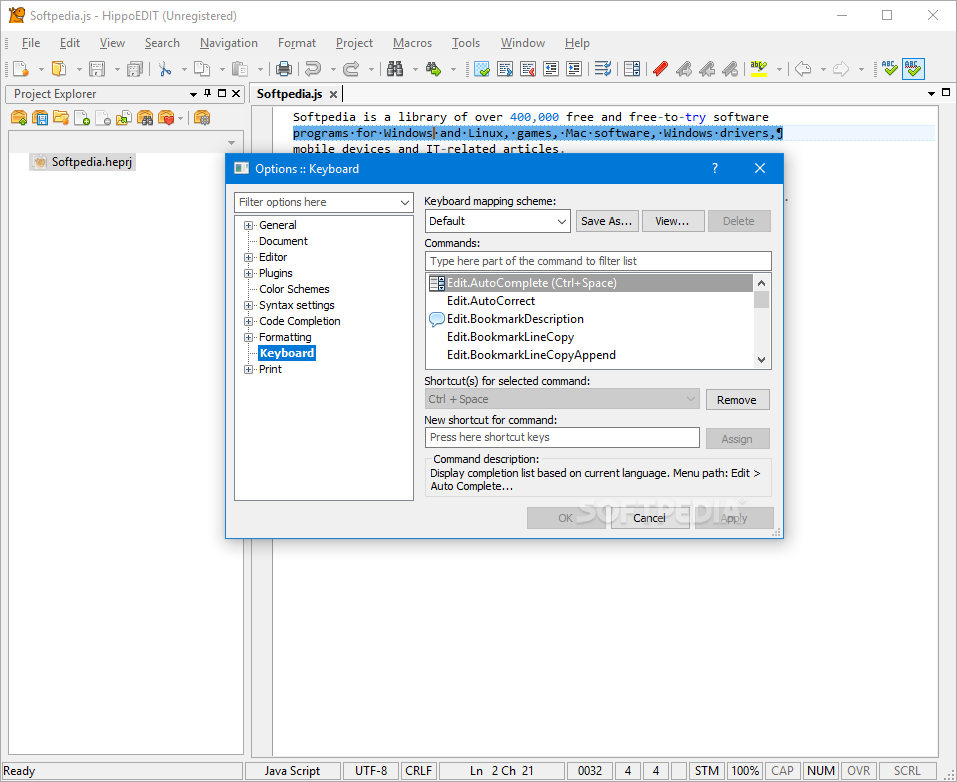Open the Format menu
Screen dimensions: 957x782
(x=297, y=43)
